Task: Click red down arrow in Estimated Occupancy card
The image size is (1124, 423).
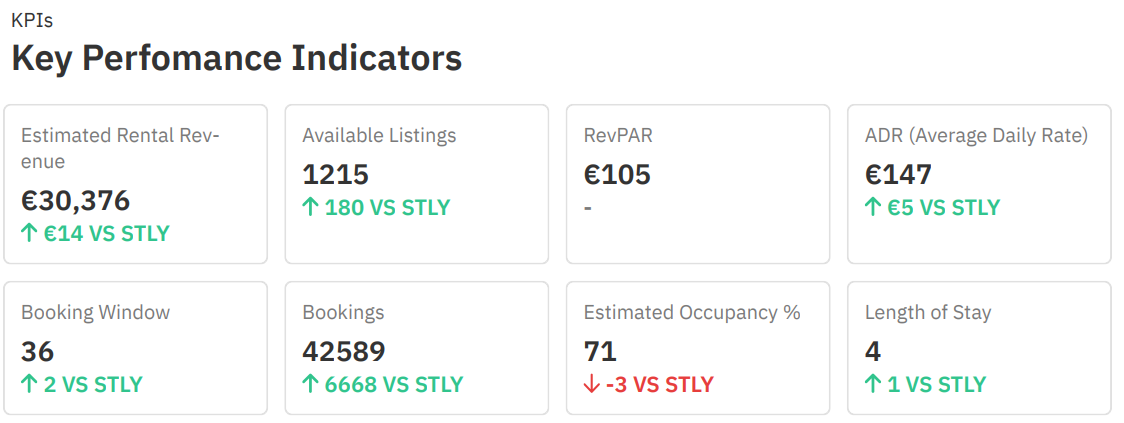Action: click(592, 384)
